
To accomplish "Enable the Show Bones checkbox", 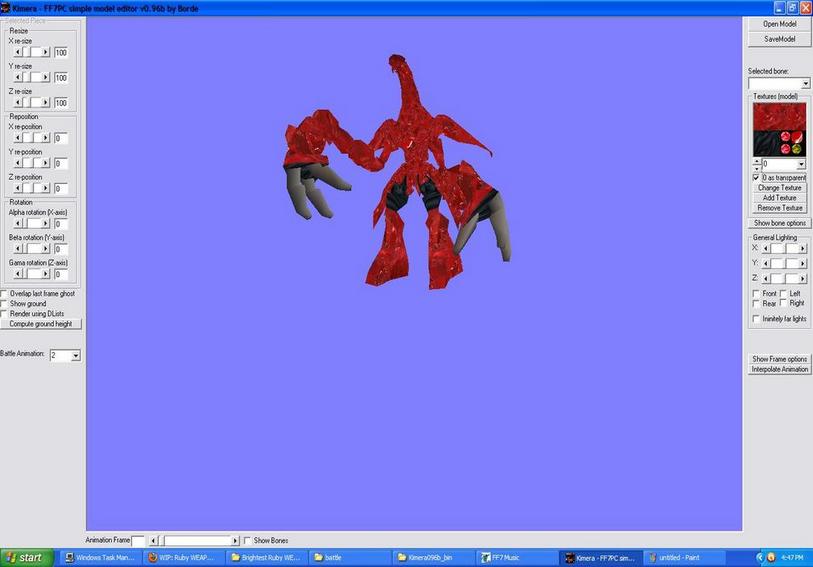I will [x=247, y=541].
